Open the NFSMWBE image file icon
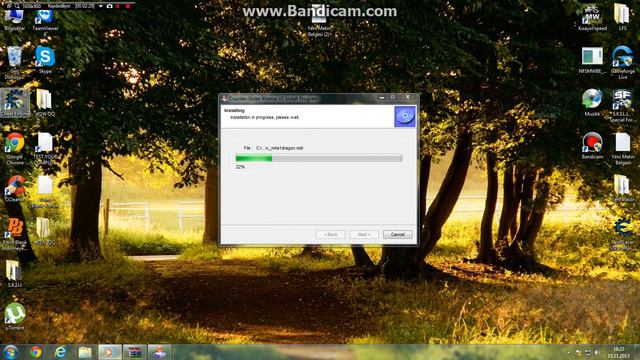 pyautogui.click(x=592, y=60)
